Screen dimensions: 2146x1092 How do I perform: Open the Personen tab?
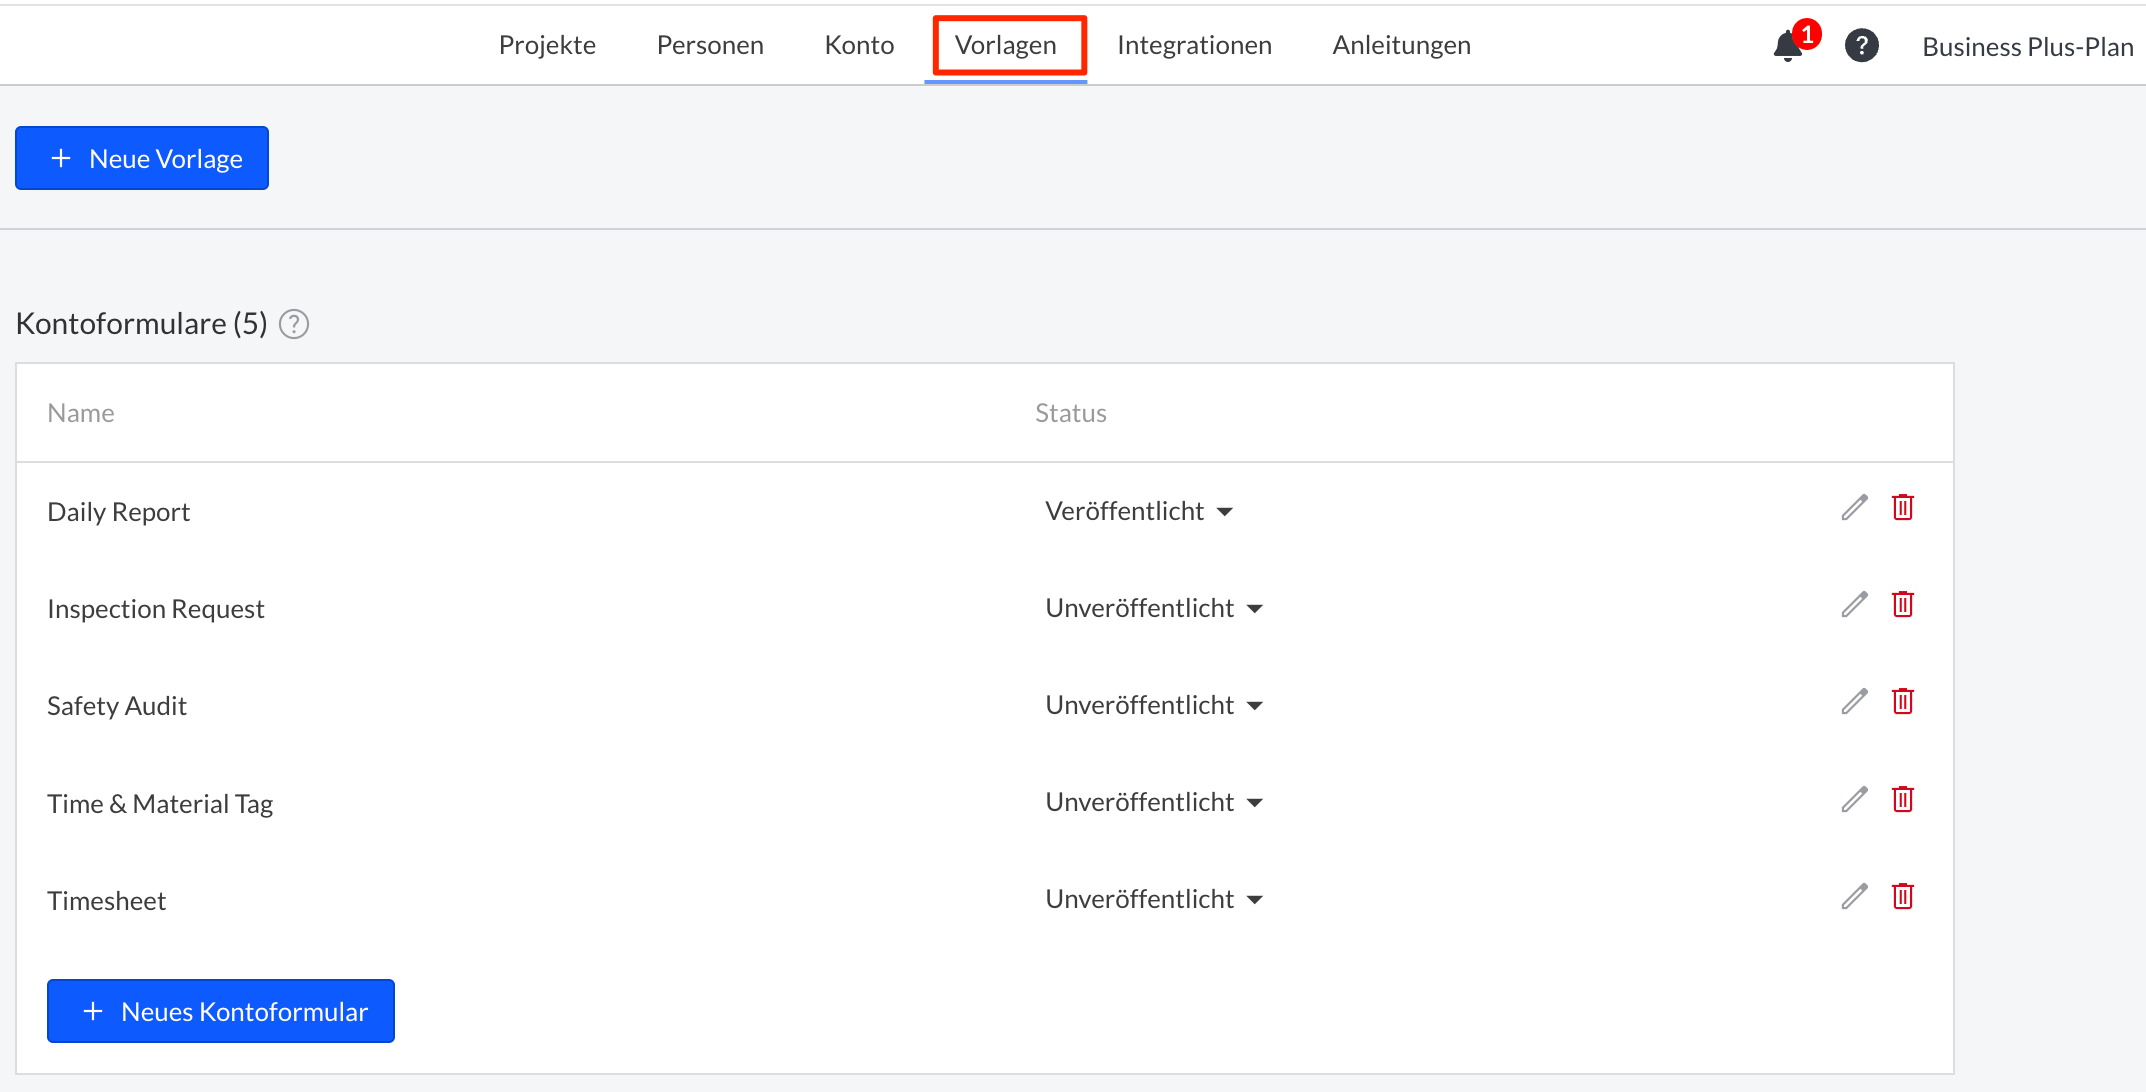pos(710,45)
